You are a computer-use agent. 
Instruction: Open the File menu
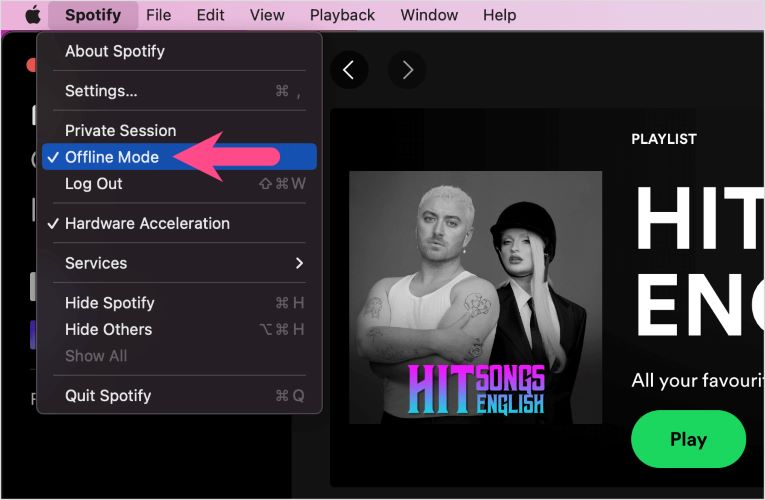pyautogui.click(x=158, y=15)
